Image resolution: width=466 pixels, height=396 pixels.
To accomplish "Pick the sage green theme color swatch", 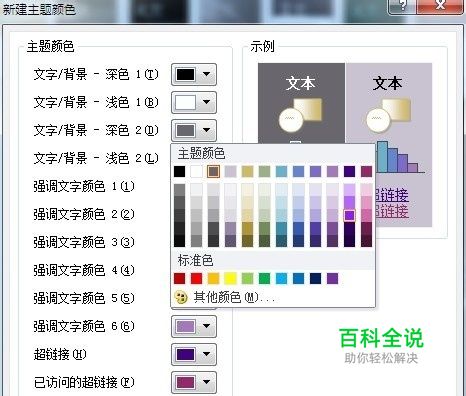I will [x=264, y=172].
